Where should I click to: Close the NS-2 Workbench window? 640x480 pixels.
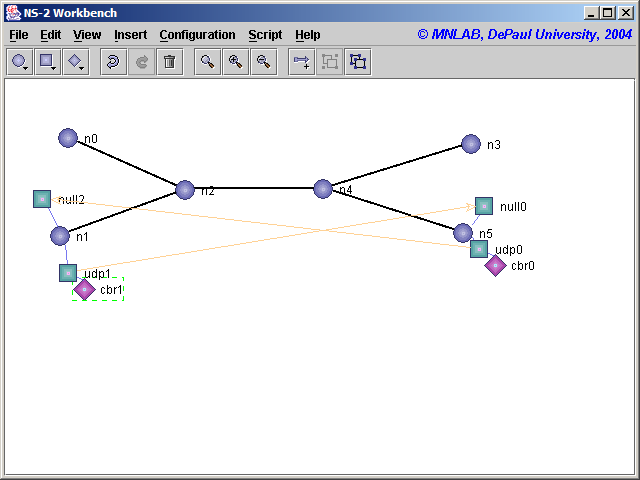click(626, 13)
